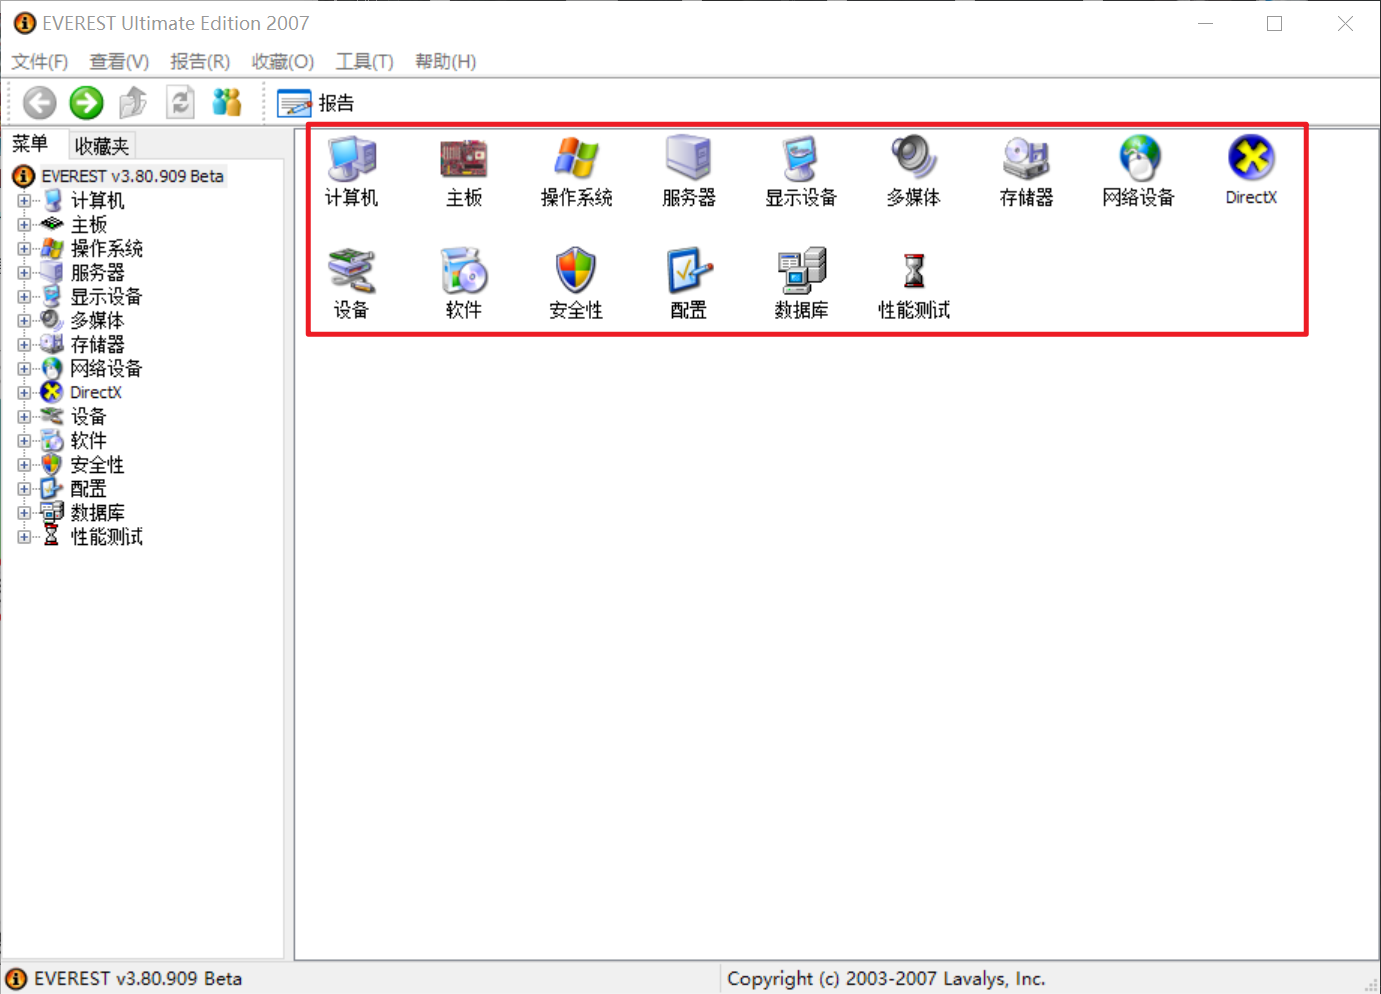Select DirectX label in the tree
The height and width of the screenshot is (994, 1381).
96,393
